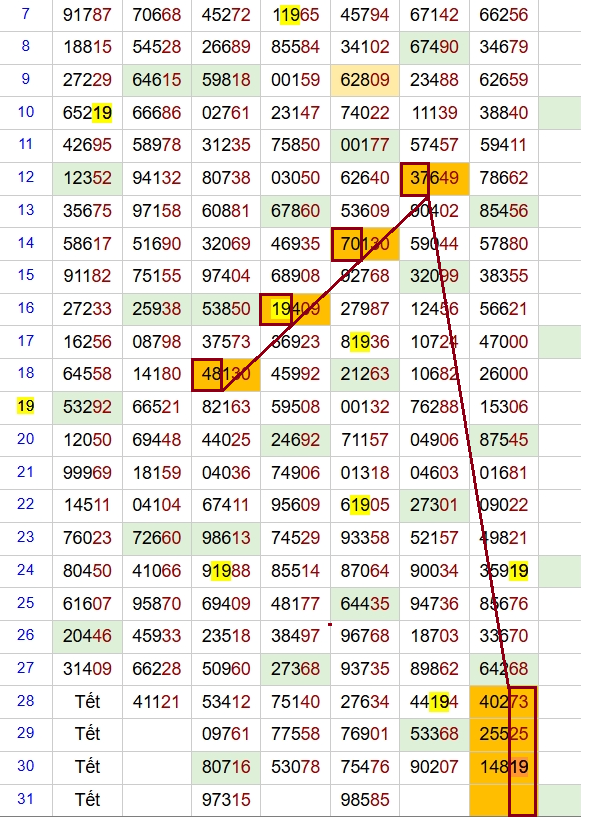Click the orange cell 48130
590x822 pixels.
click(x=226, y=374)
